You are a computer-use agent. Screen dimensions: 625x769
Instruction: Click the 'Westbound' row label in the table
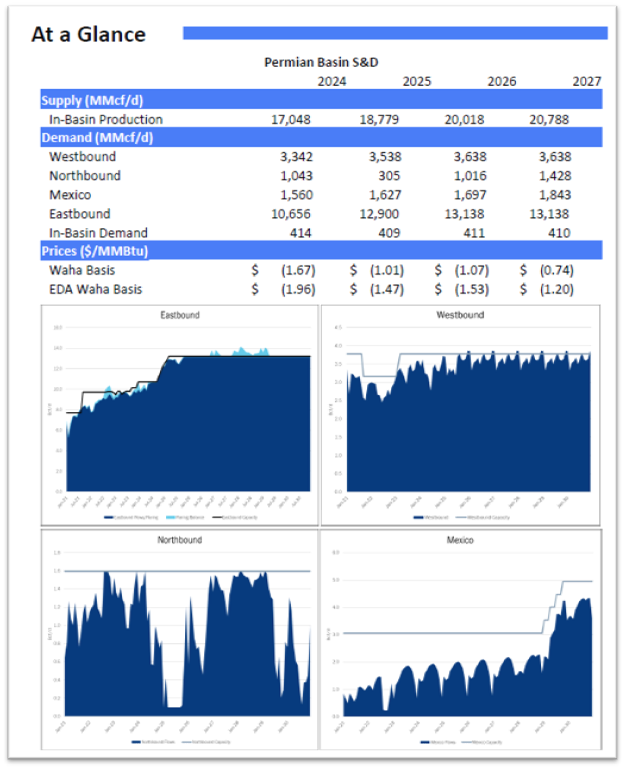coord(82,157)
